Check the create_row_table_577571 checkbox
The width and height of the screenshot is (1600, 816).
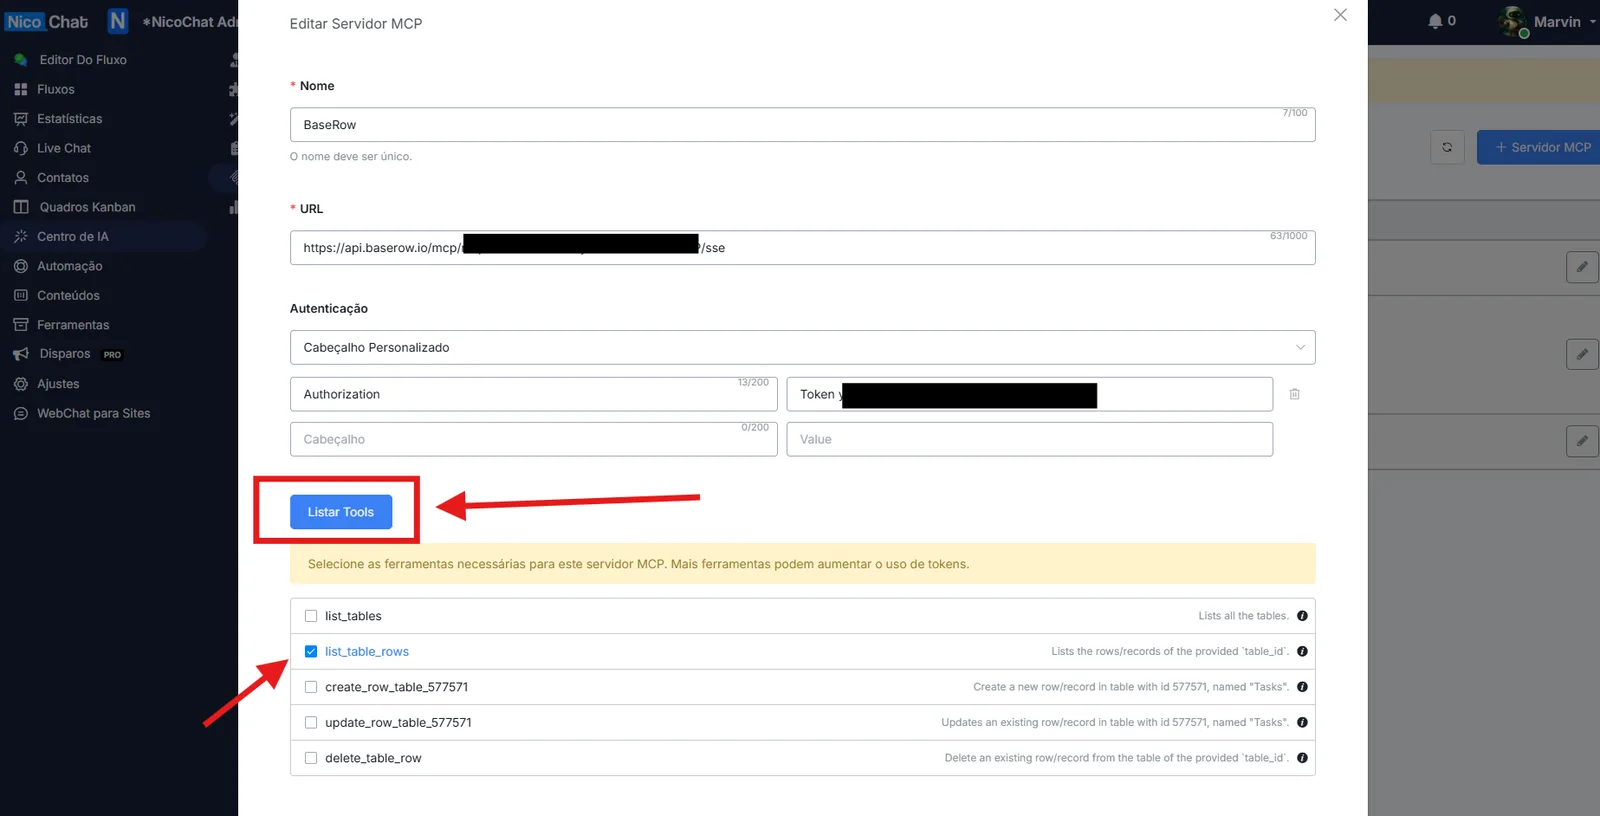[311, 687]
